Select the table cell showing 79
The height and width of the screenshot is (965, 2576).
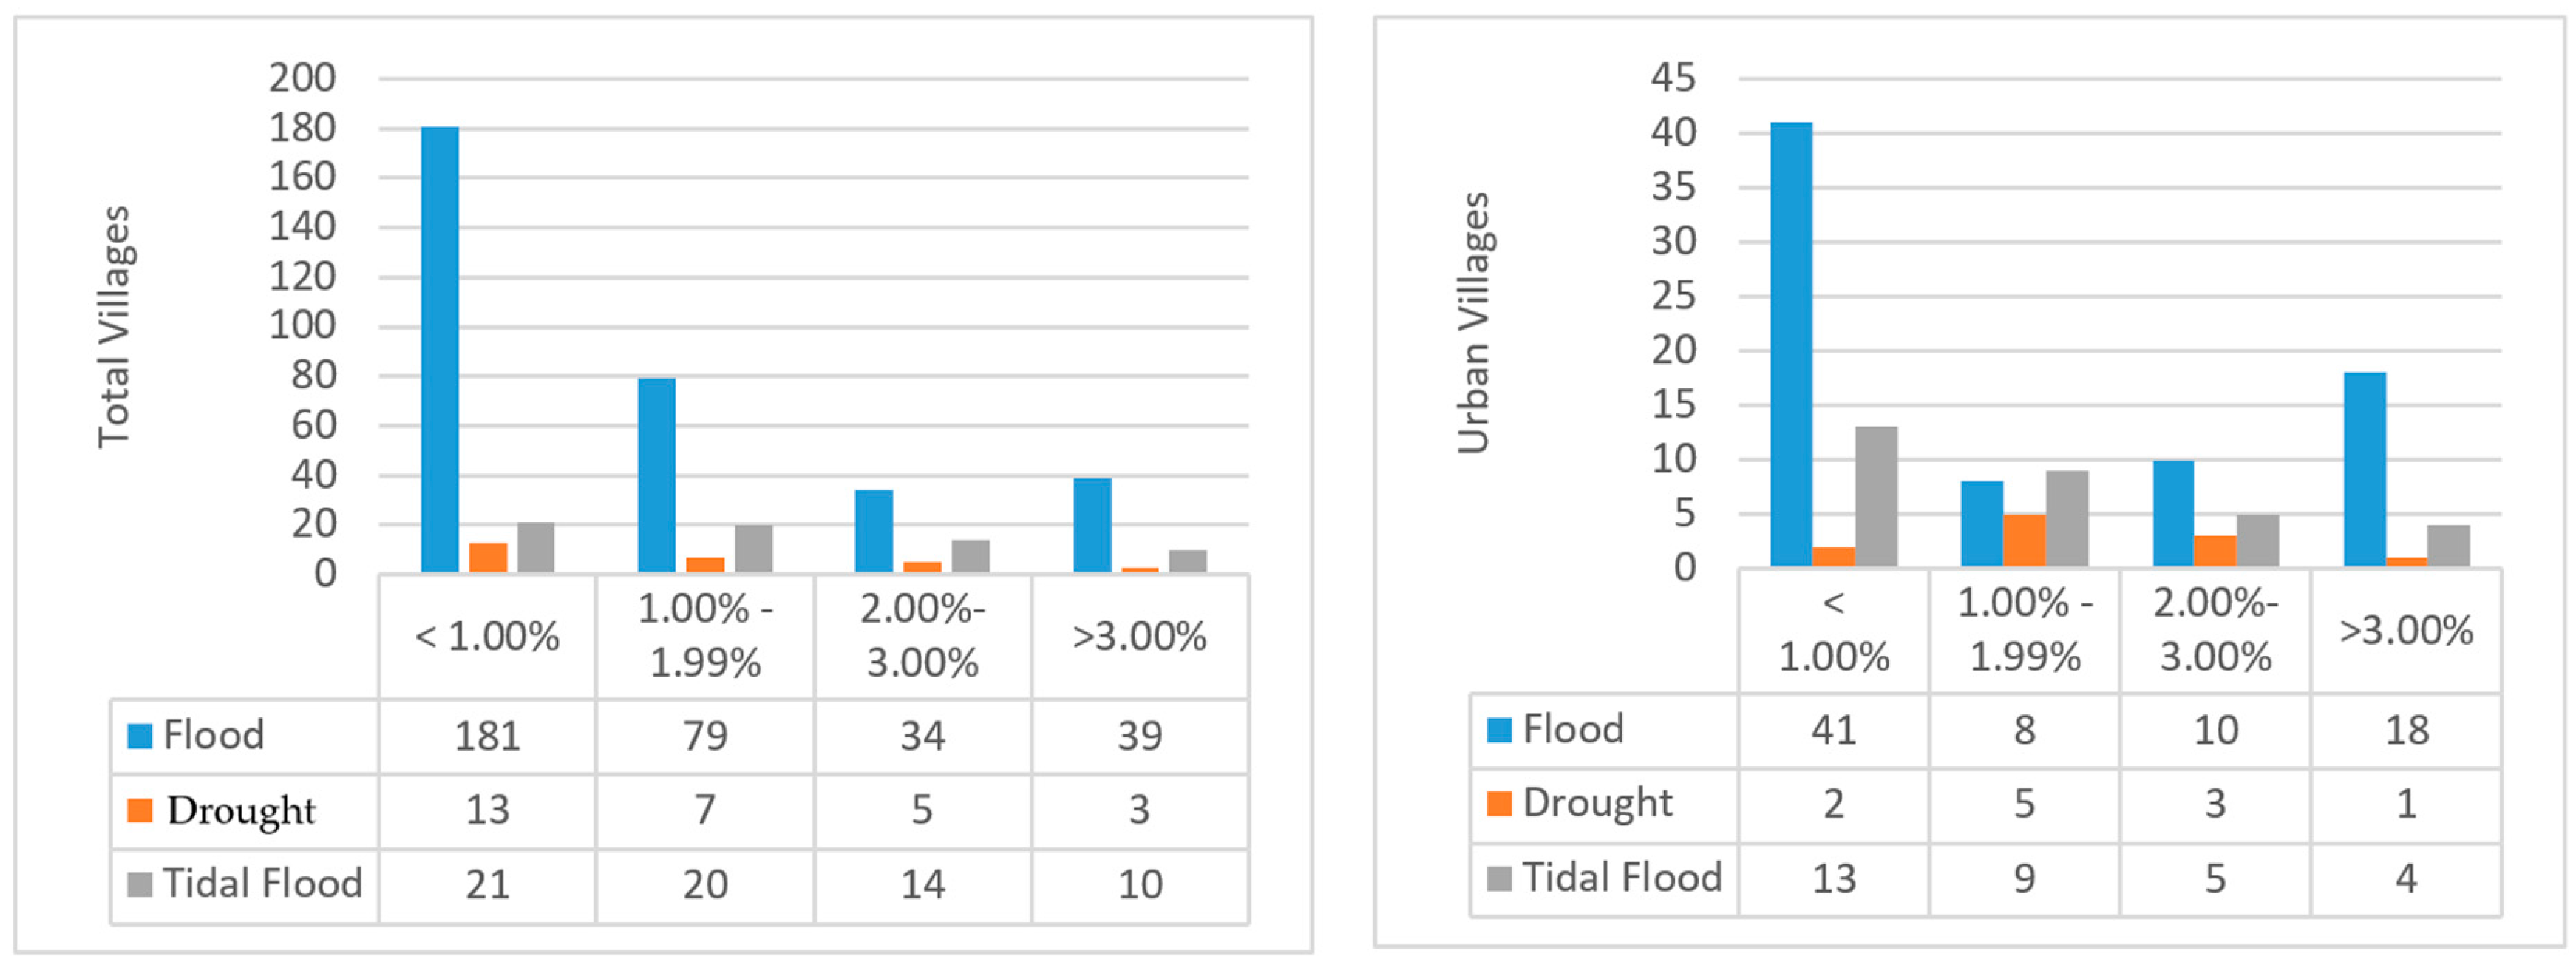705,736
